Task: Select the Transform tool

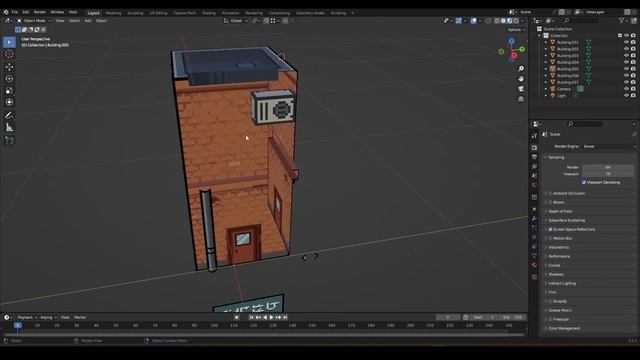Action: (x=9, y=102)
